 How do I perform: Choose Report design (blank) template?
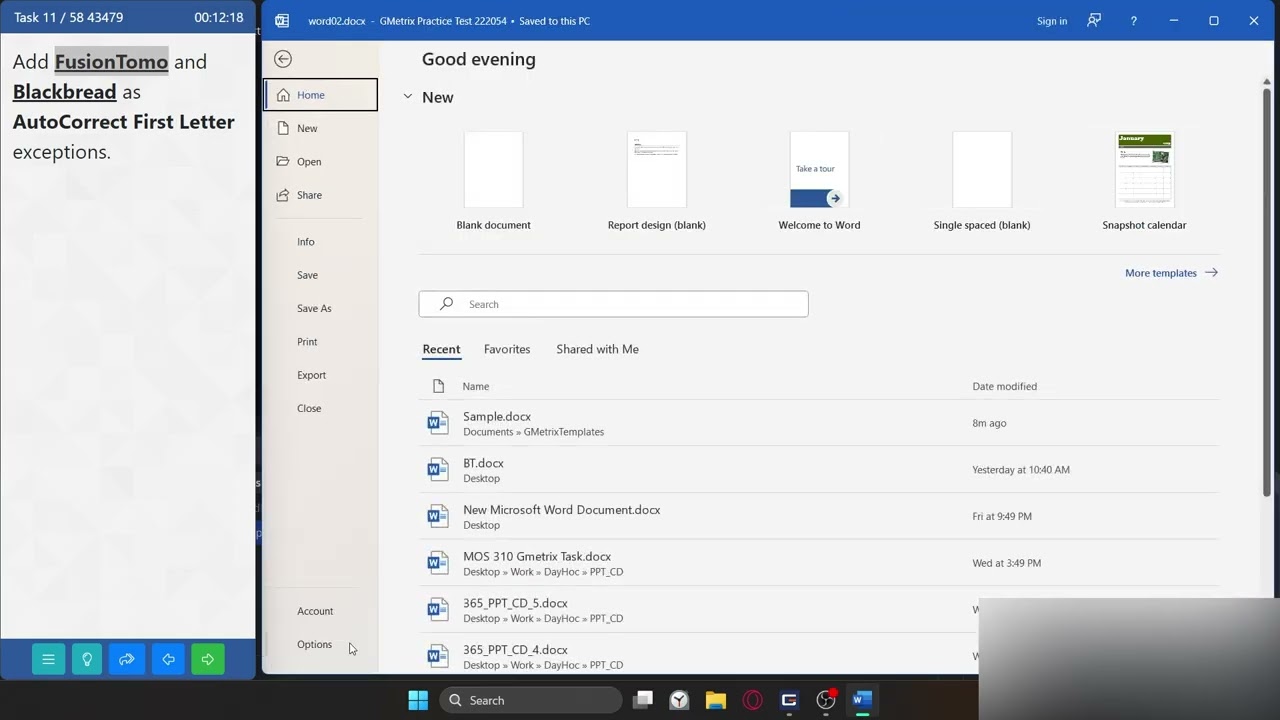click(x=656, y=181)
